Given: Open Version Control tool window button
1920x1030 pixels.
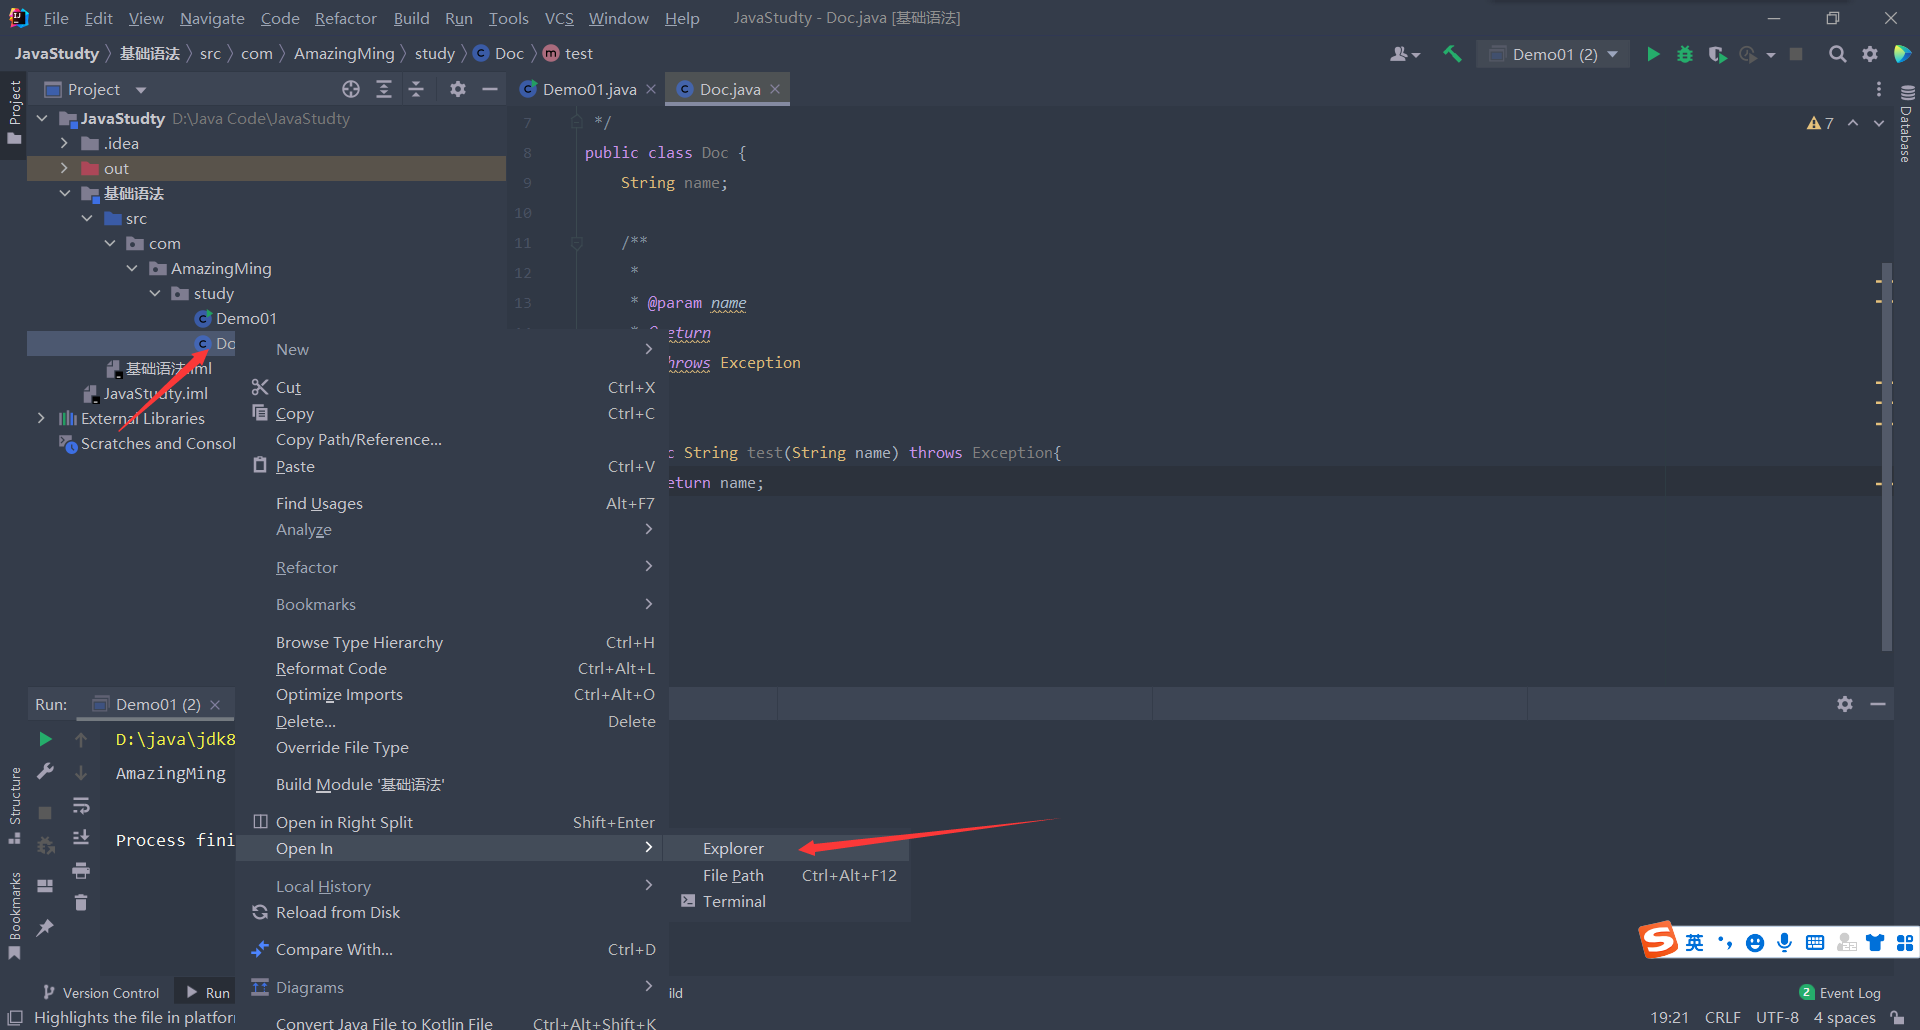Looking at the screenshot, I should coord(101,992).
